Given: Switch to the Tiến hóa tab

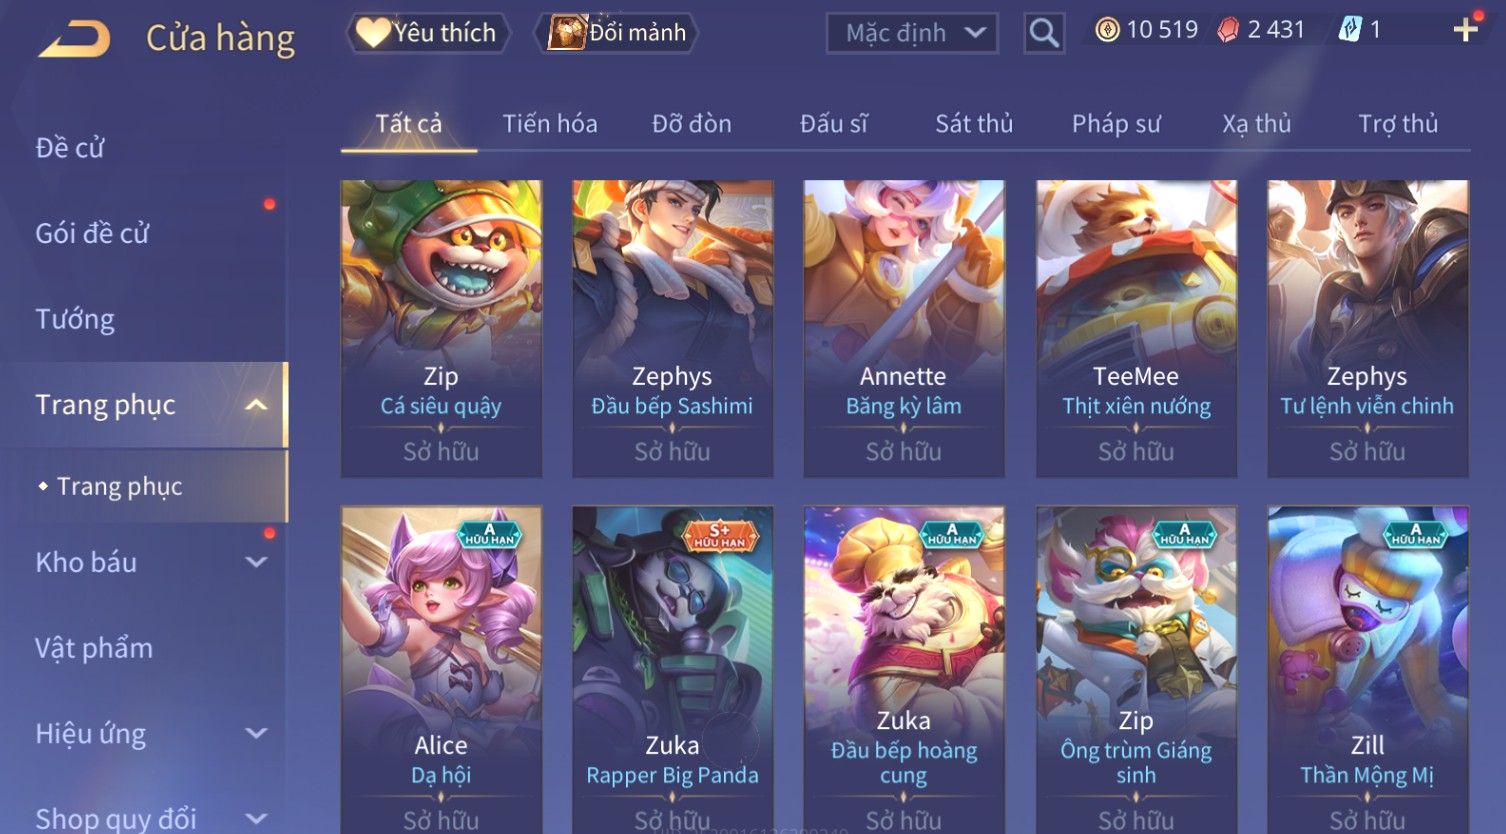Looking at the screenshot, I should 550,124.
